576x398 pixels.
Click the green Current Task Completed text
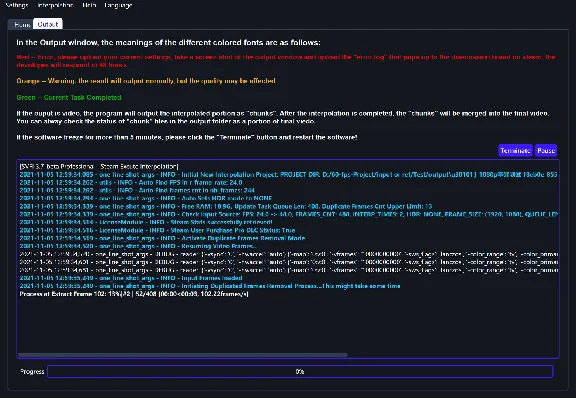click(x=69, y=97)
